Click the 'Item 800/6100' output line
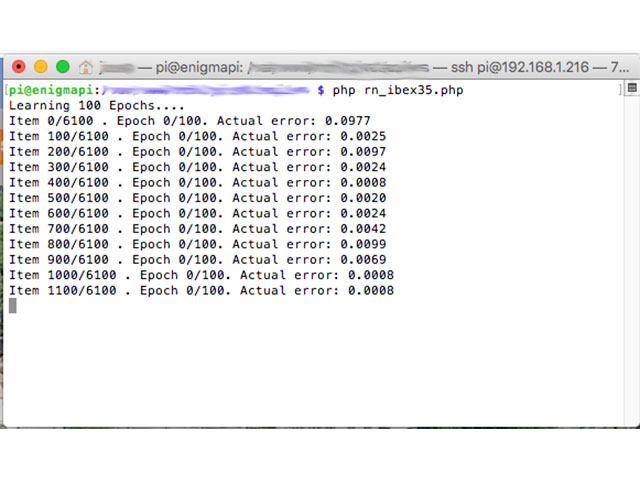Viewport: 640px width, 480px height. coord(198,244)
